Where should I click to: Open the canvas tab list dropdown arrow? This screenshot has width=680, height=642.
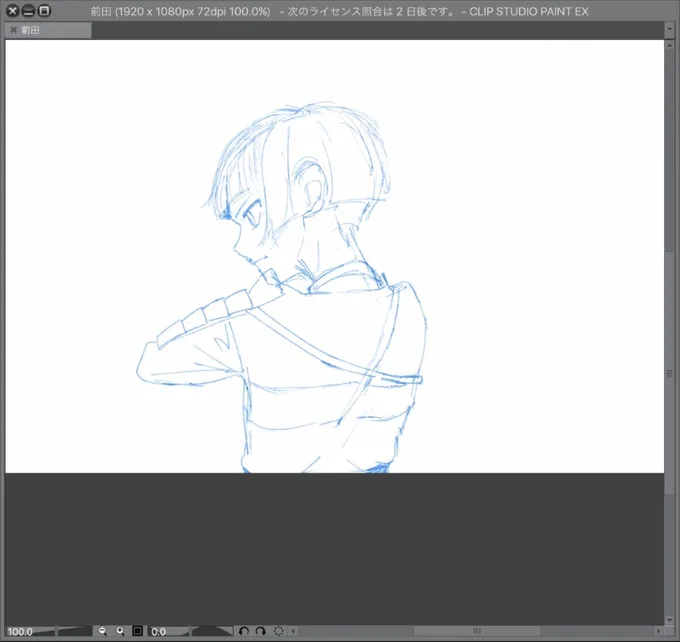coord(670,30)
